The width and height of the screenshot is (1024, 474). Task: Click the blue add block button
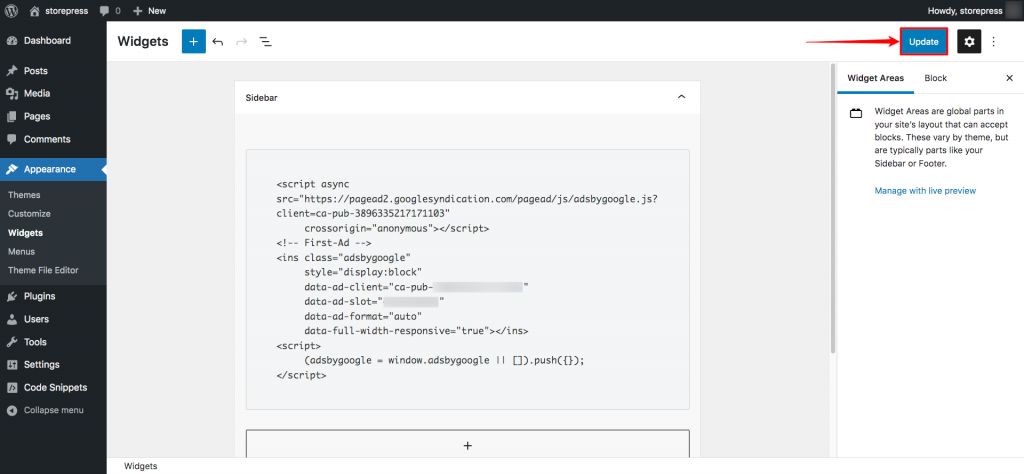point(193,41)
